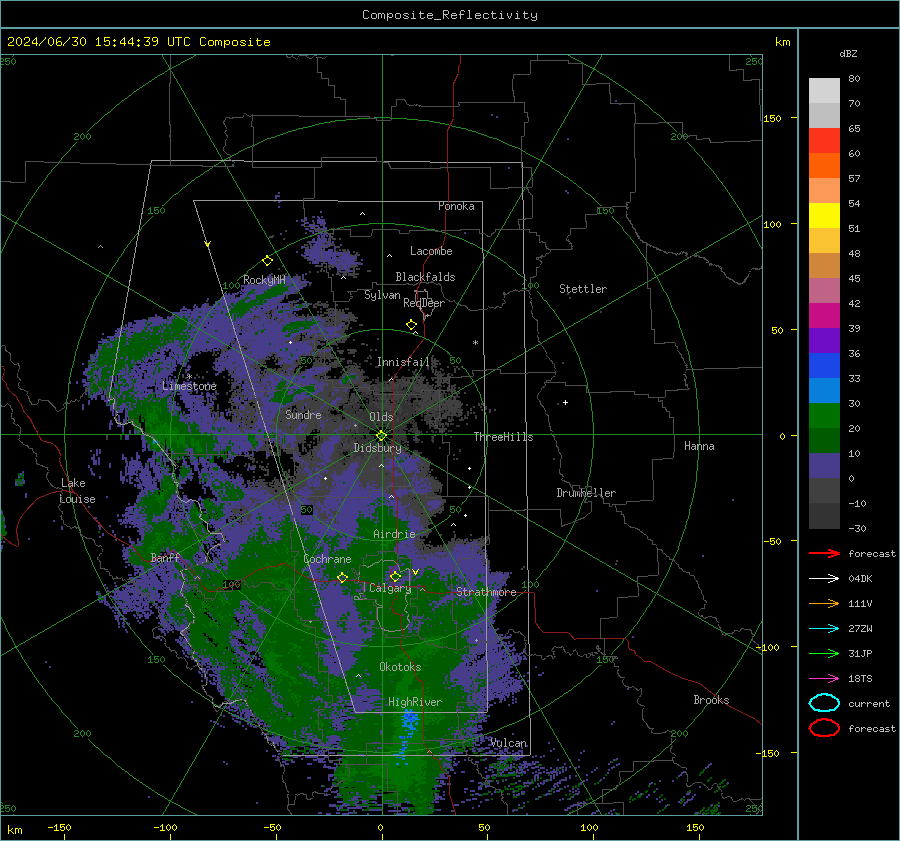
Task: Click white asterisk marker above Limestone label
Action: coord(189,377)
